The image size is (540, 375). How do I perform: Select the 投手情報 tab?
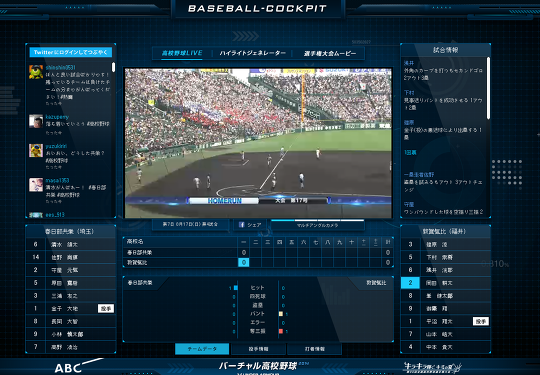258,349
